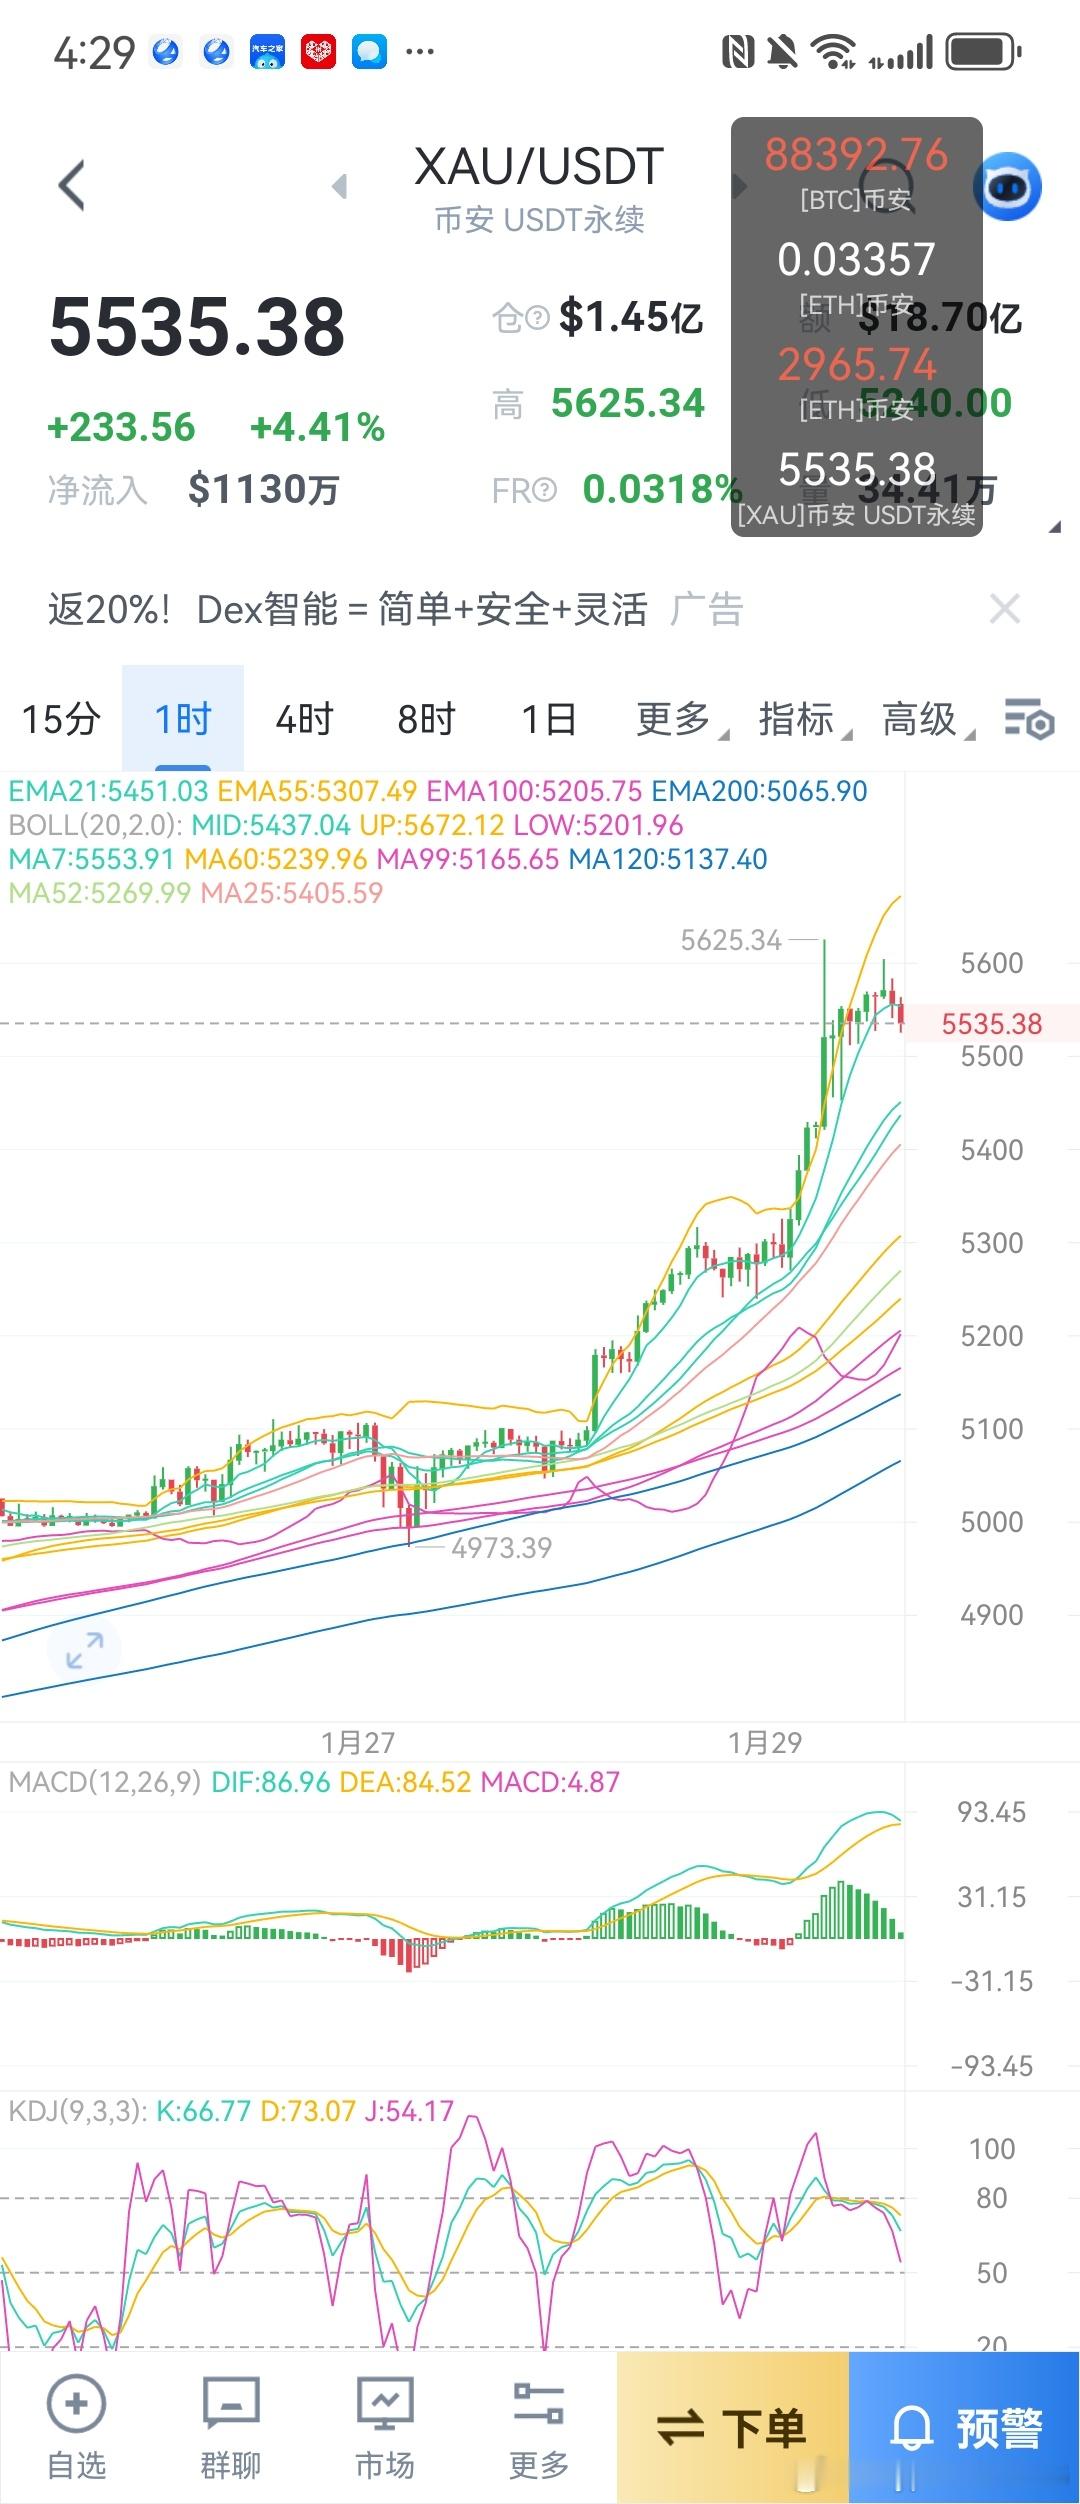Tap the 币安 USDT永续 subtitle
The width and height of the screenshot is (1080, 2504).
[539, 220]
